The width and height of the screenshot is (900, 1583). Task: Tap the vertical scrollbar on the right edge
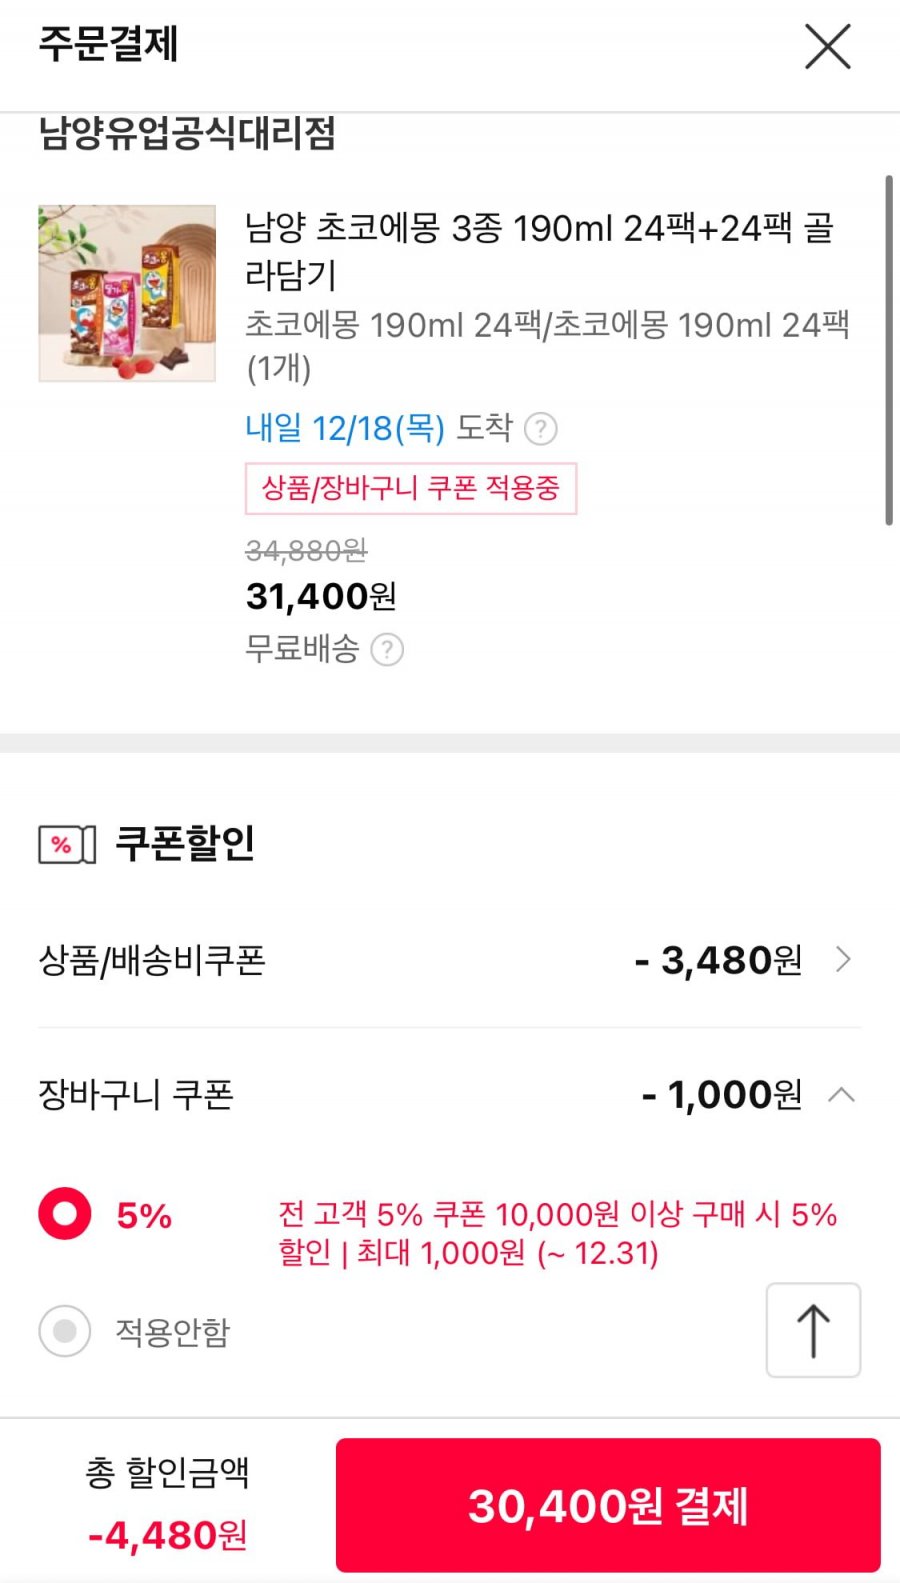[x=888, y=350]
